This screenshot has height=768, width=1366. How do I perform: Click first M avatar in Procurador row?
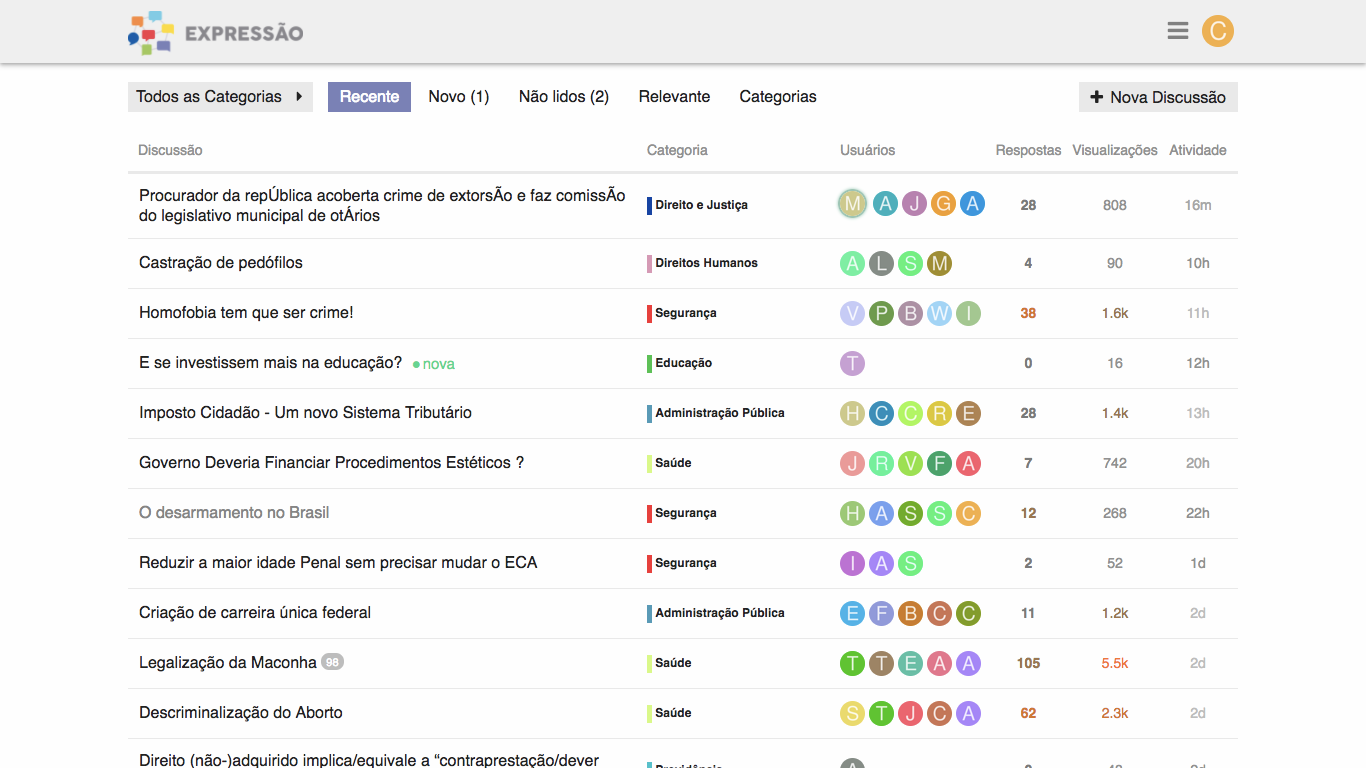pos(852,204)
